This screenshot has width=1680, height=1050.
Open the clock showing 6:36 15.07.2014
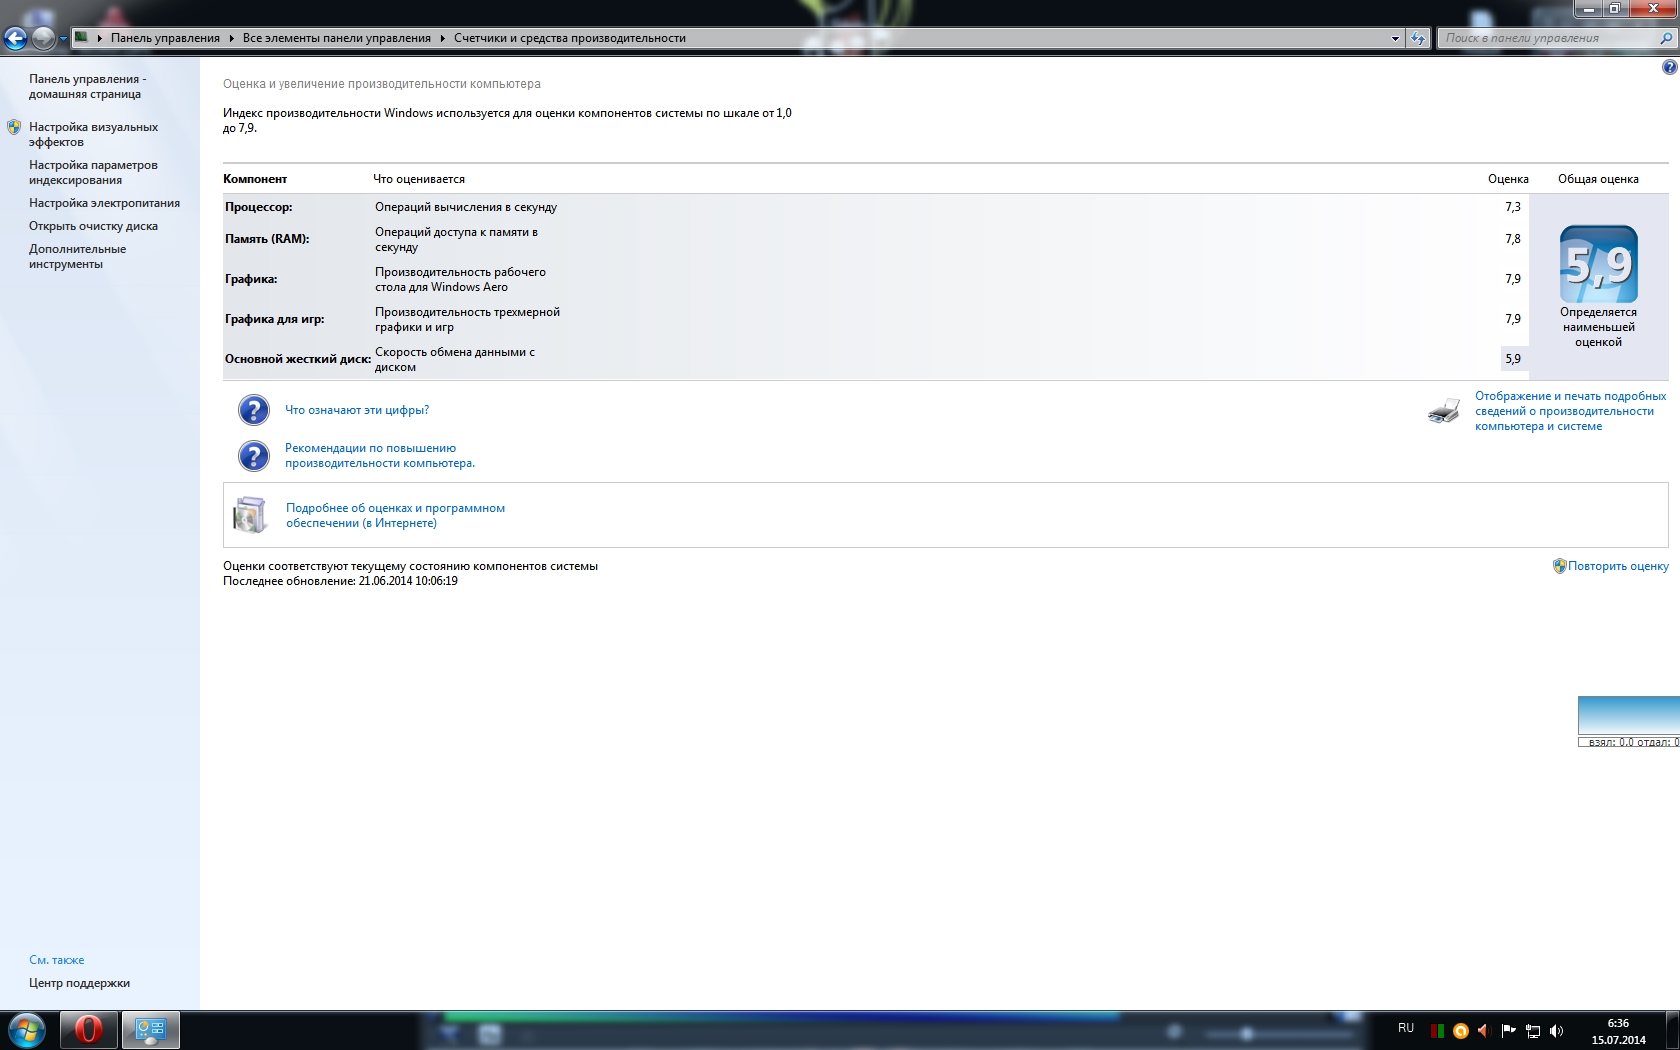[x=1618, y=1031]
